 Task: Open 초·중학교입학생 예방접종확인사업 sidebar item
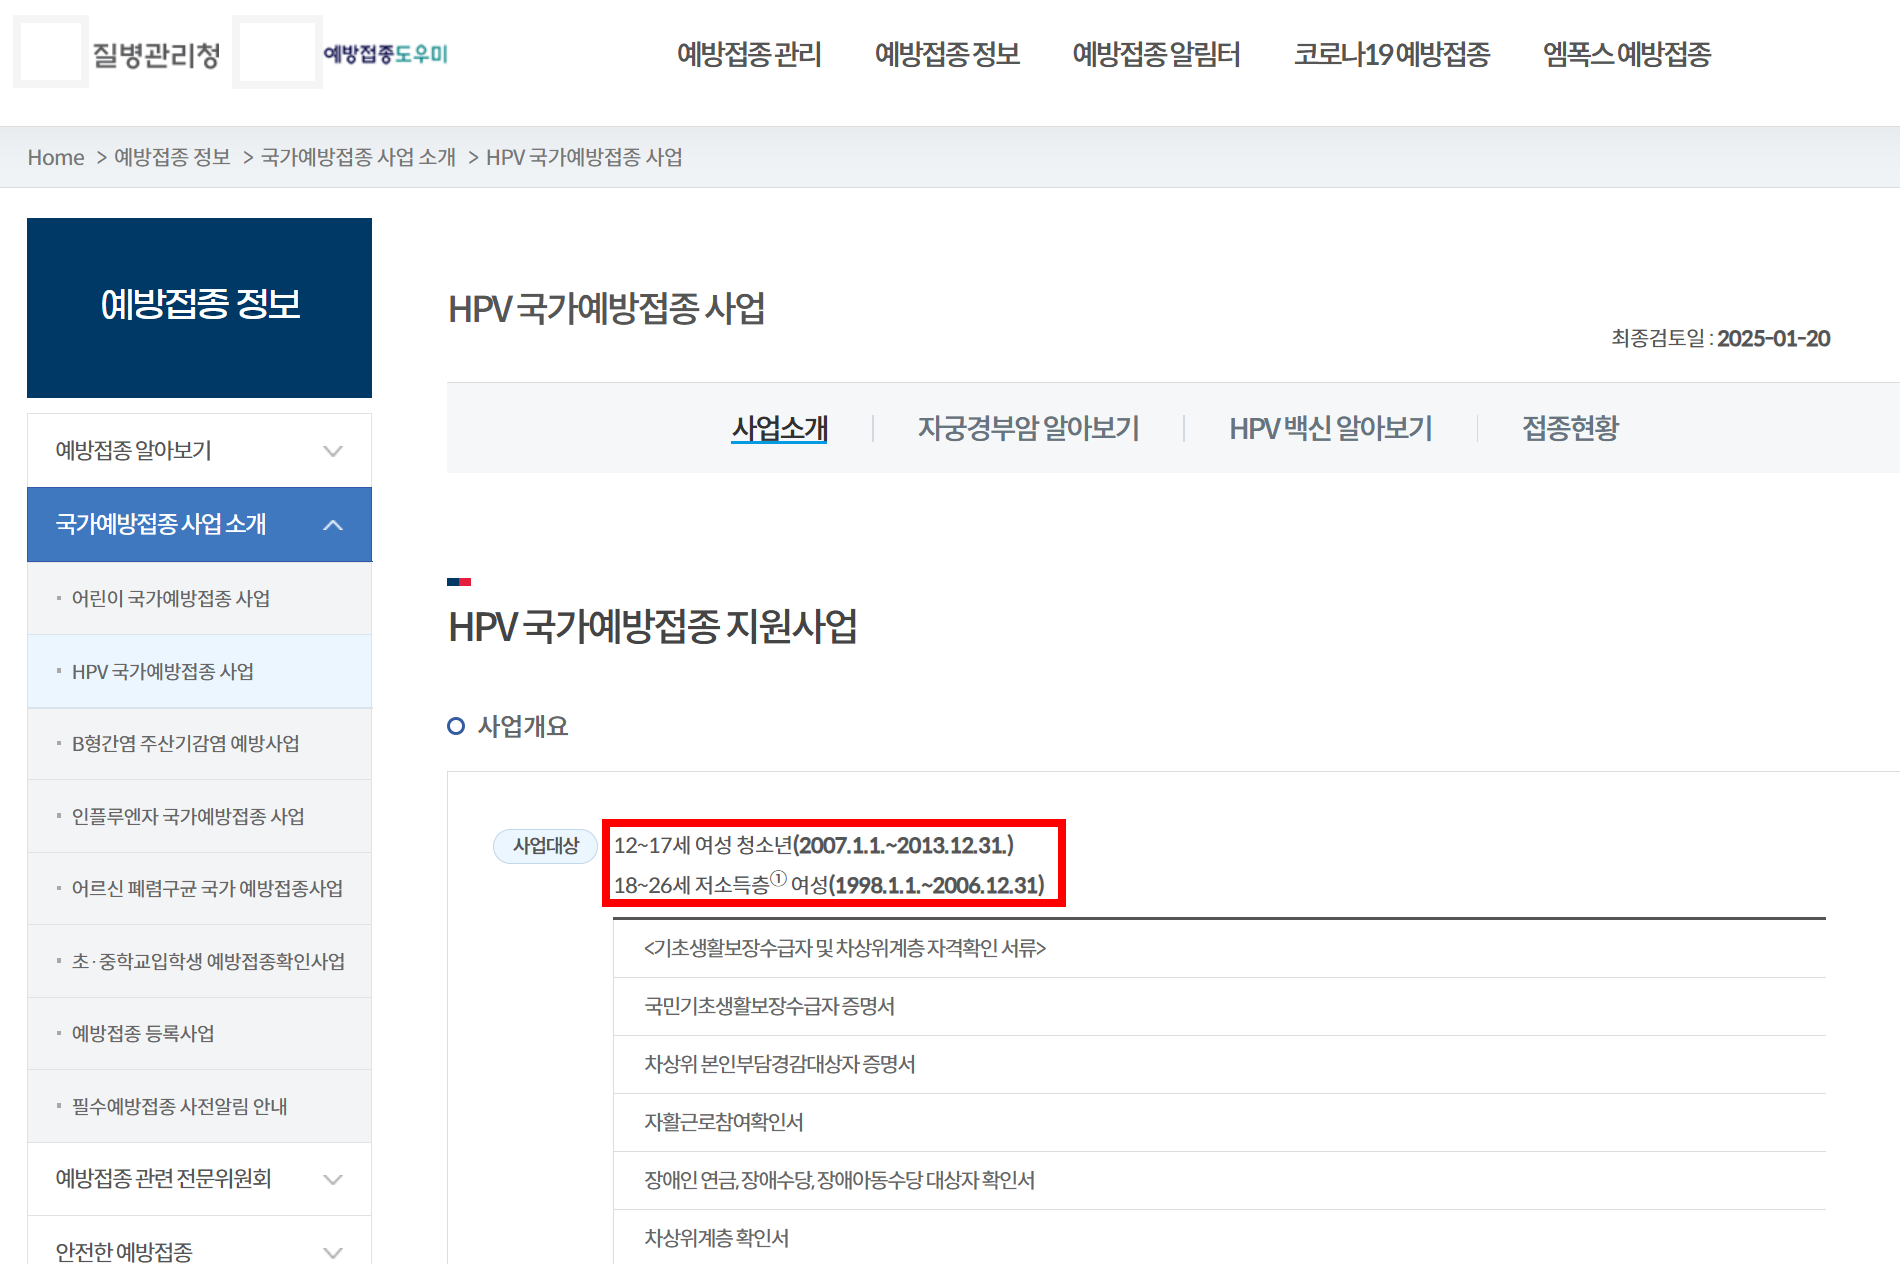point(199,961)
